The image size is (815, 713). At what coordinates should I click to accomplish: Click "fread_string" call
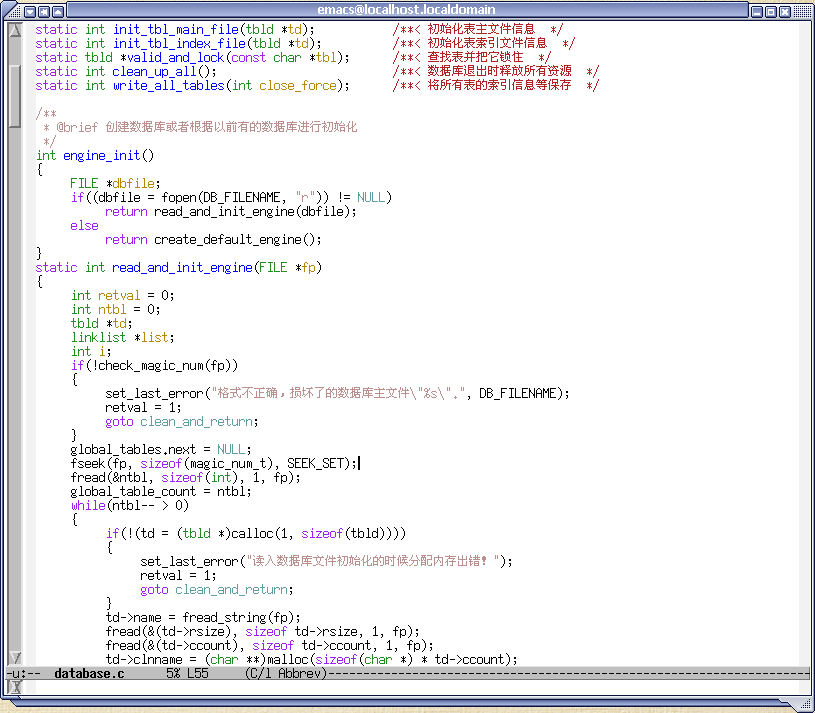click(x=224, y=618)
